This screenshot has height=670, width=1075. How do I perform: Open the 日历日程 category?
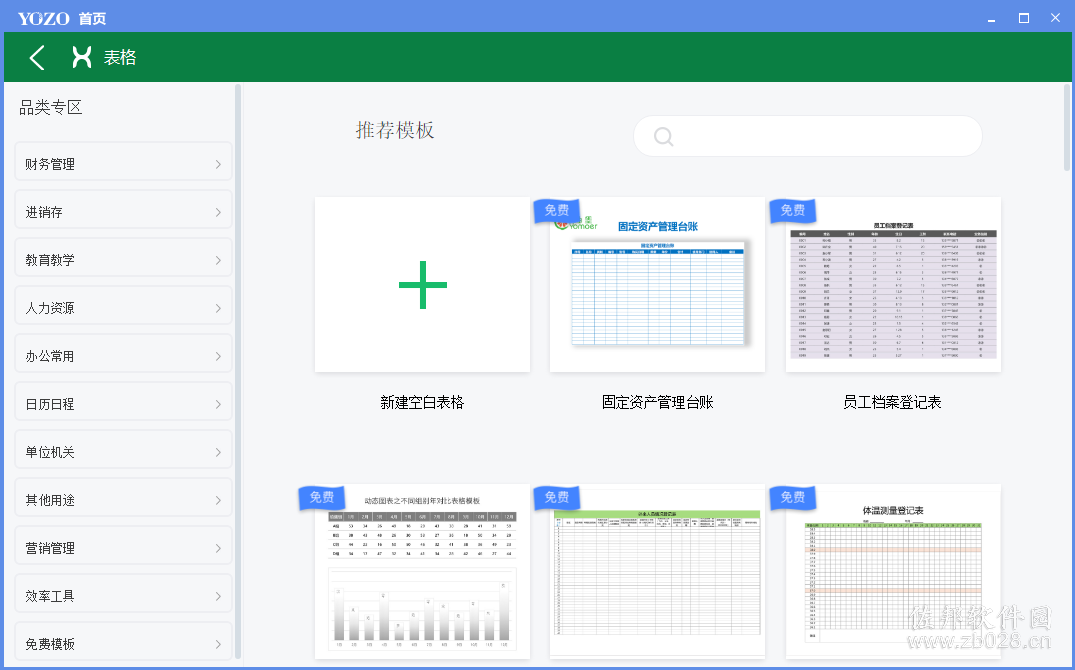click(123, 402)
